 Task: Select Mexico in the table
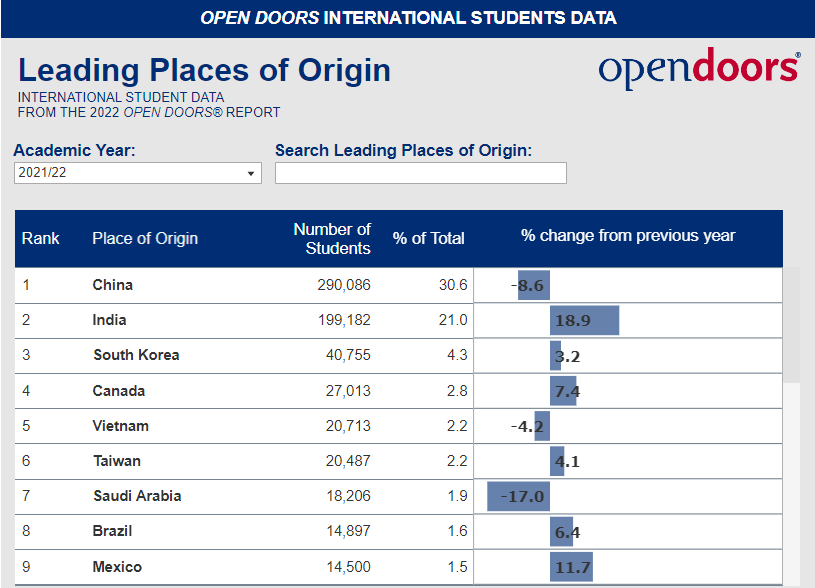(x=117, y=567)
